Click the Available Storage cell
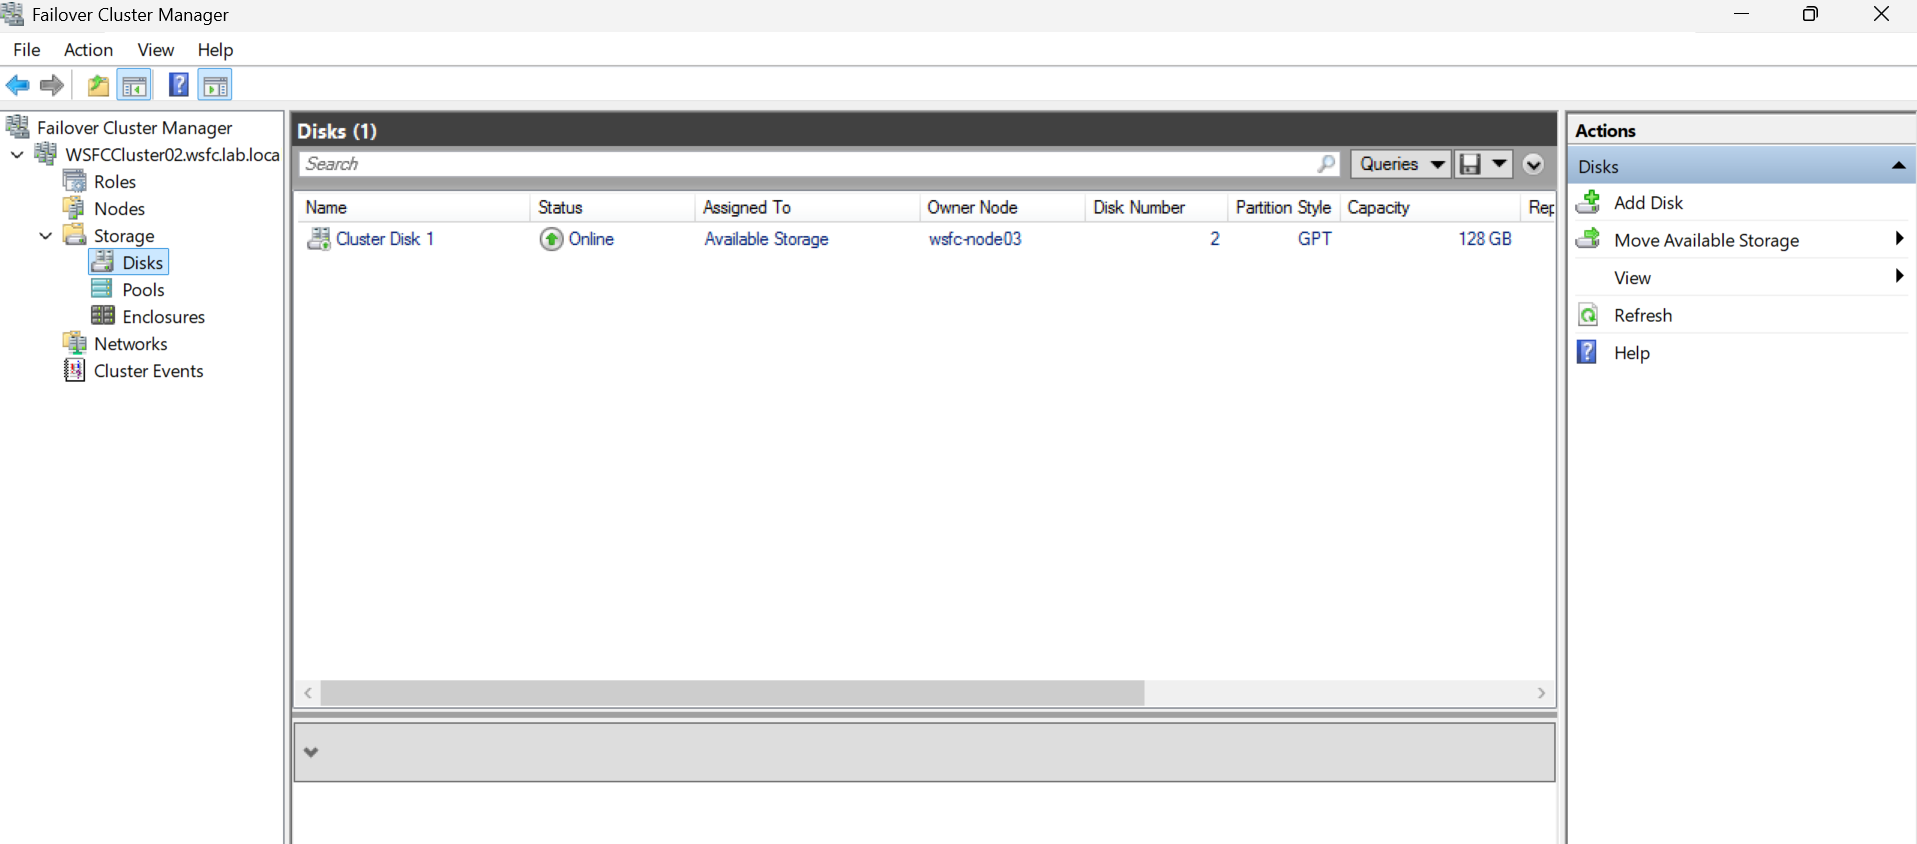Viewport: 1917px width, 844px height. pos(766,239)
